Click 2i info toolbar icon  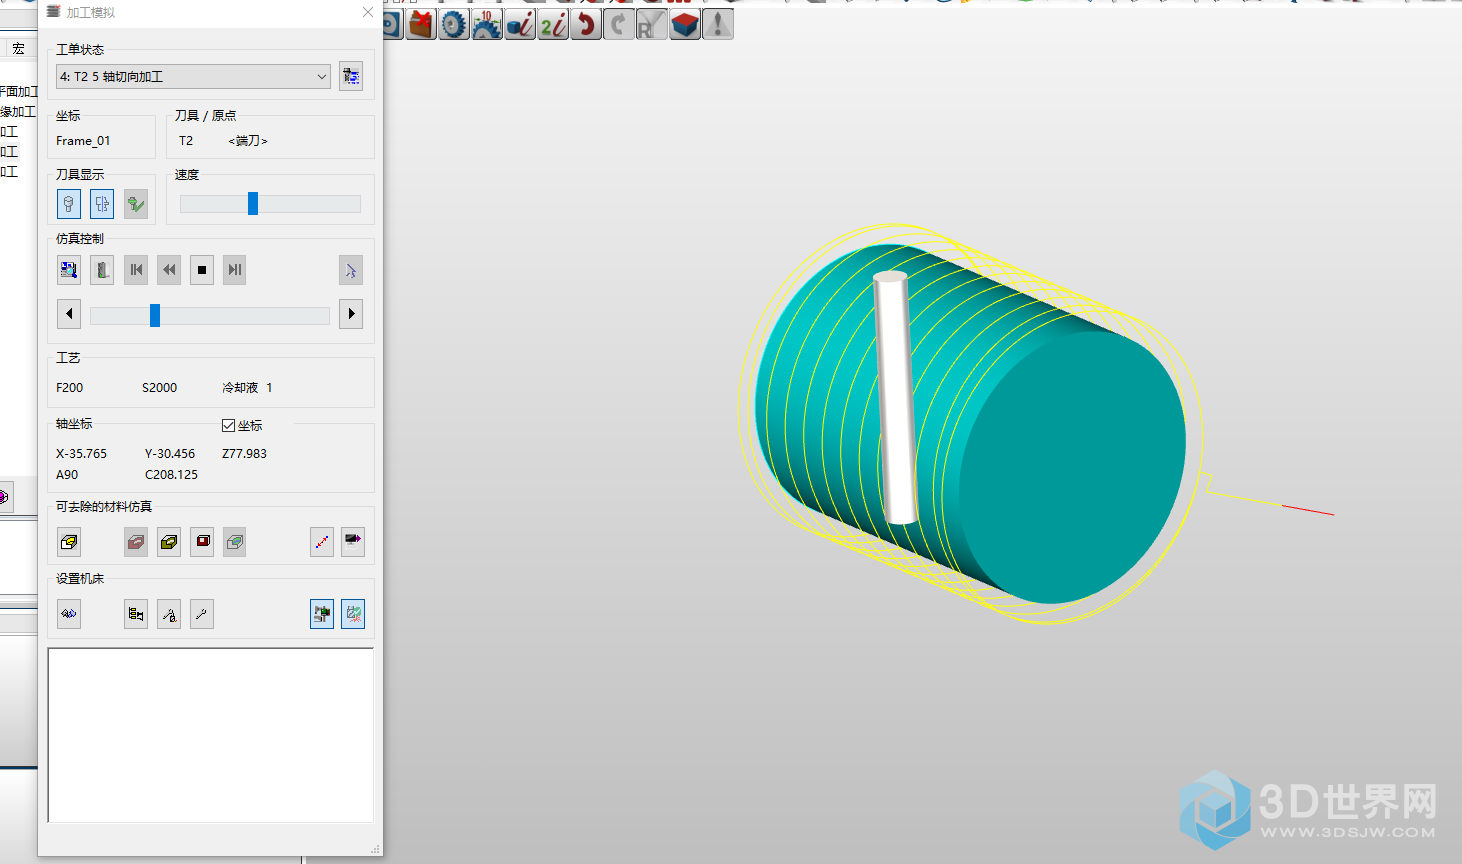[x=553, y=25]
